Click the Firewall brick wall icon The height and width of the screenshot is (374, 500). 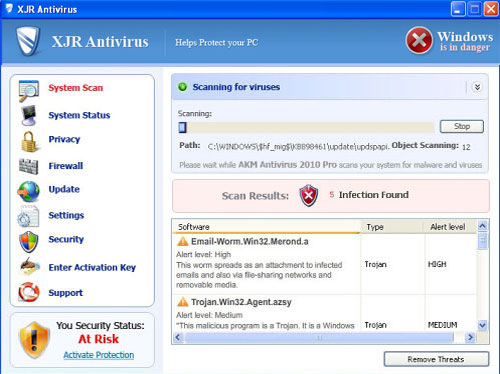coord(29,166)
